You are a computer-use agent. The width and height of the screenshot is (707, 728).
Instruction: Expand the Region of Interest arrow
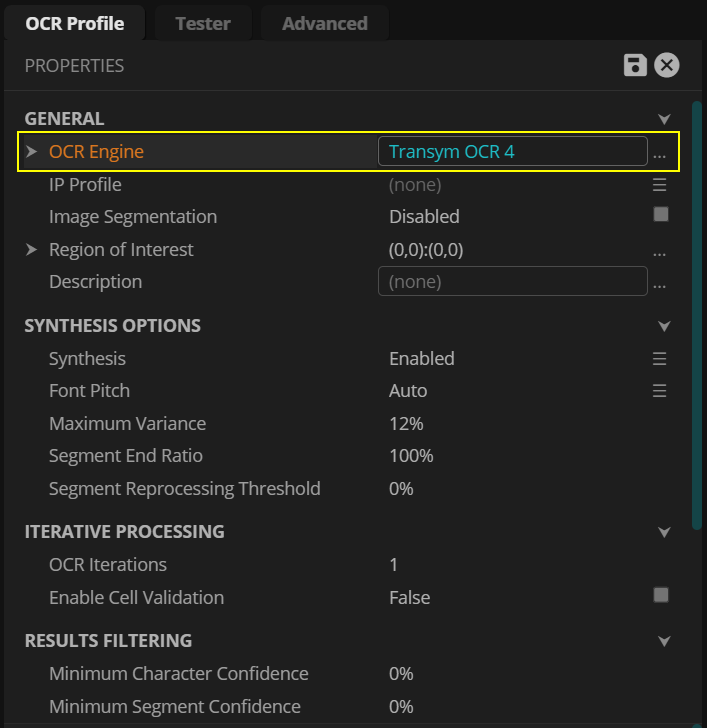tap(31, 250)
